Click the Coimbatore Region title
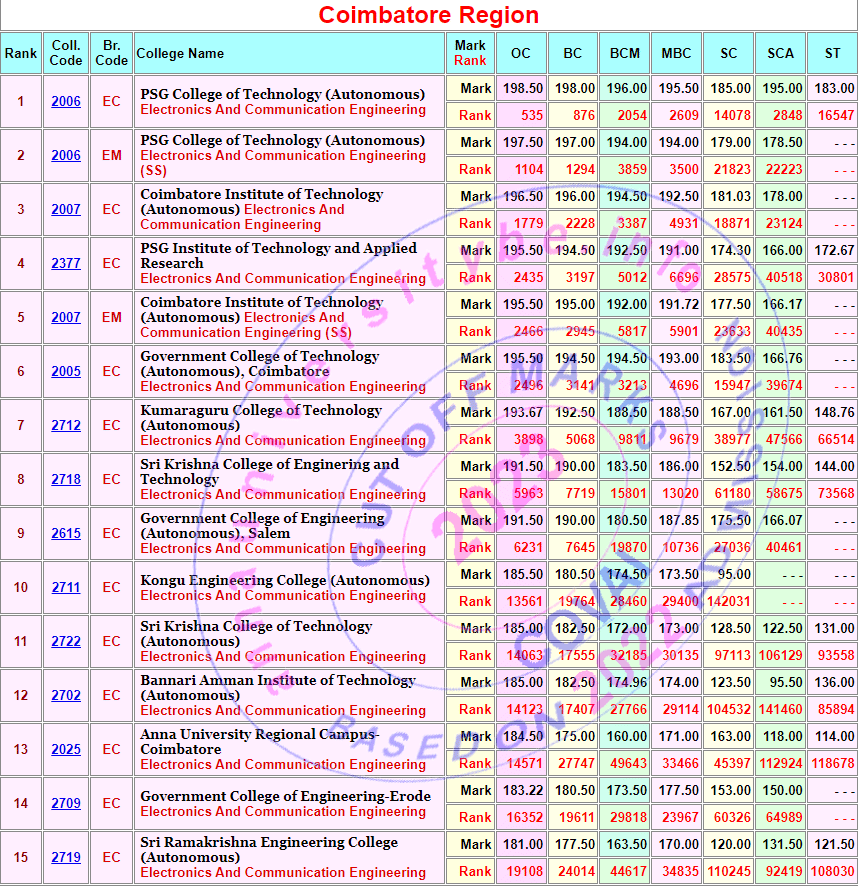Screen dimensions: 858x886 [429, 15]
